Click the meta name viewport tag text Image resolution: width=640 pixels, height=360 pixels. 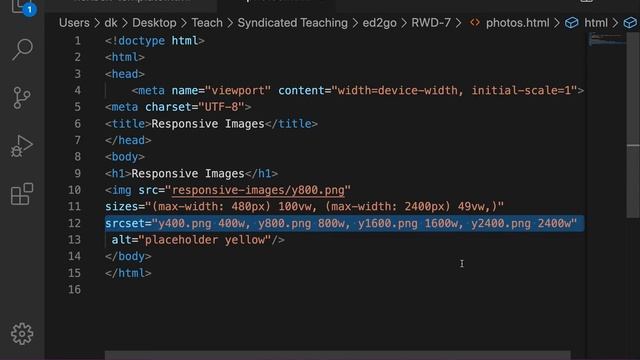point(201,90)
